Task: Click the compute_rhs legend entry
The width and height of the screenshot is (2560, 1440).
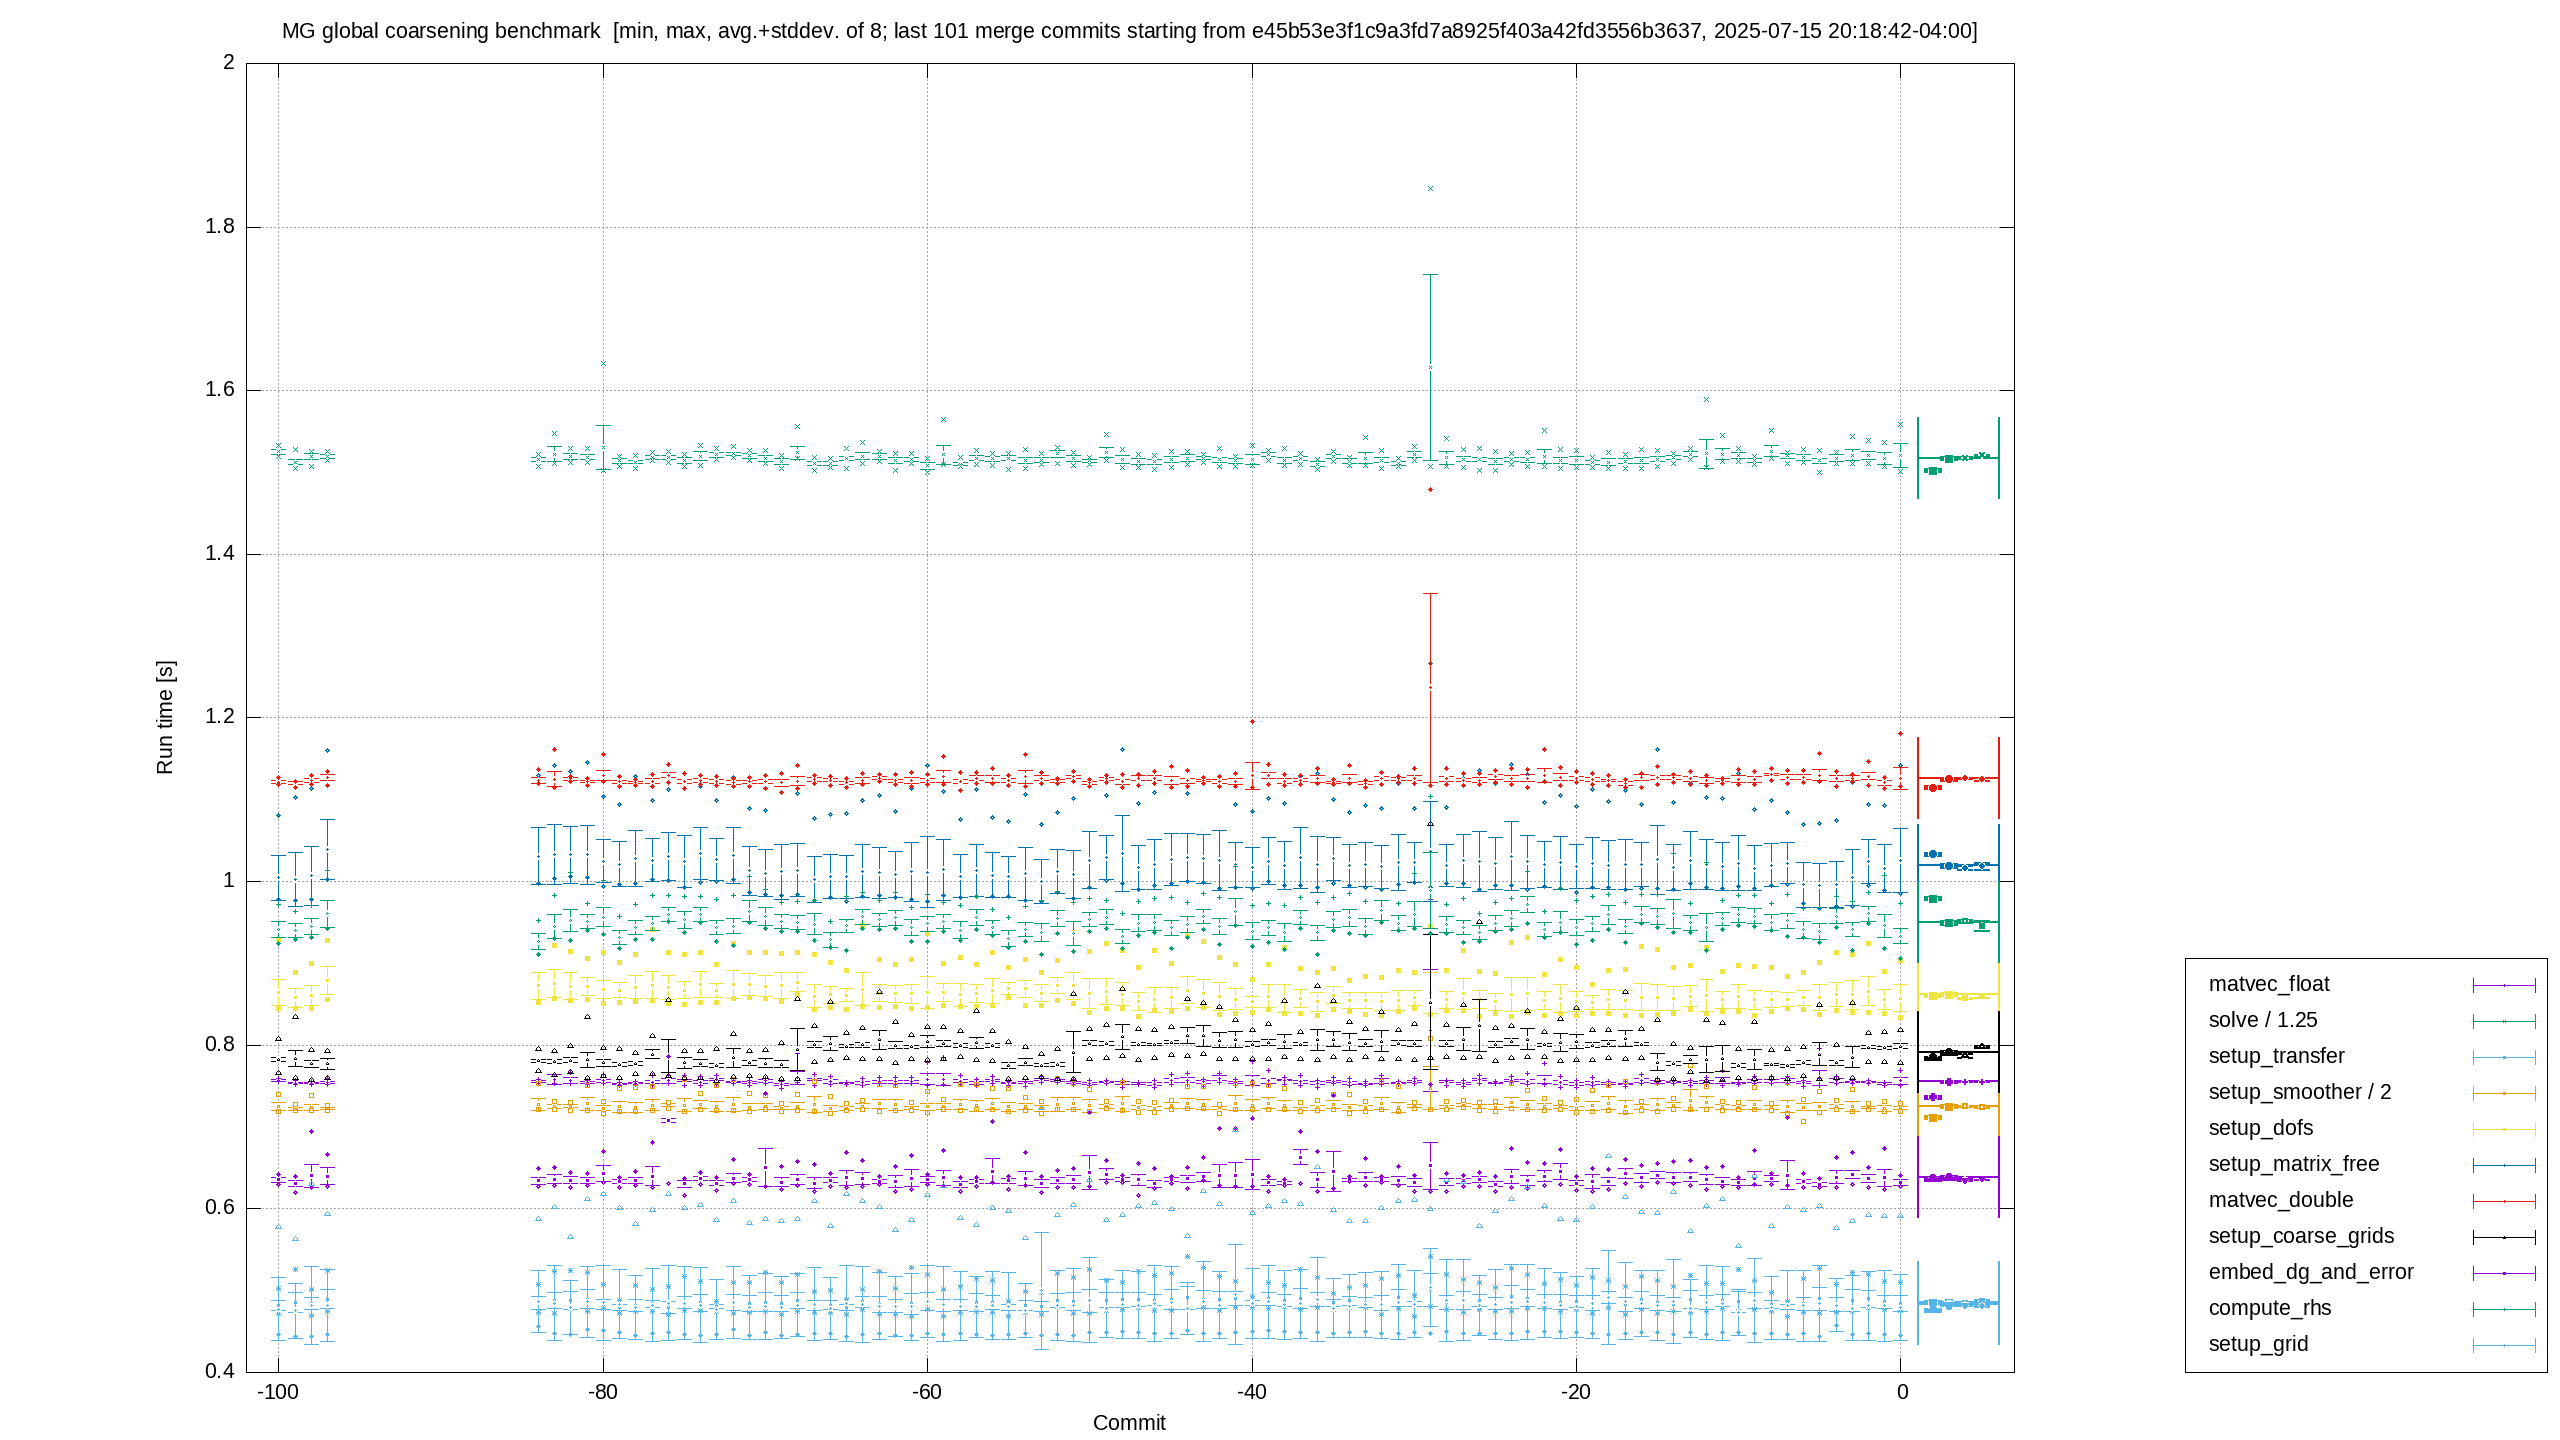Action: tap(2269, 1308)
